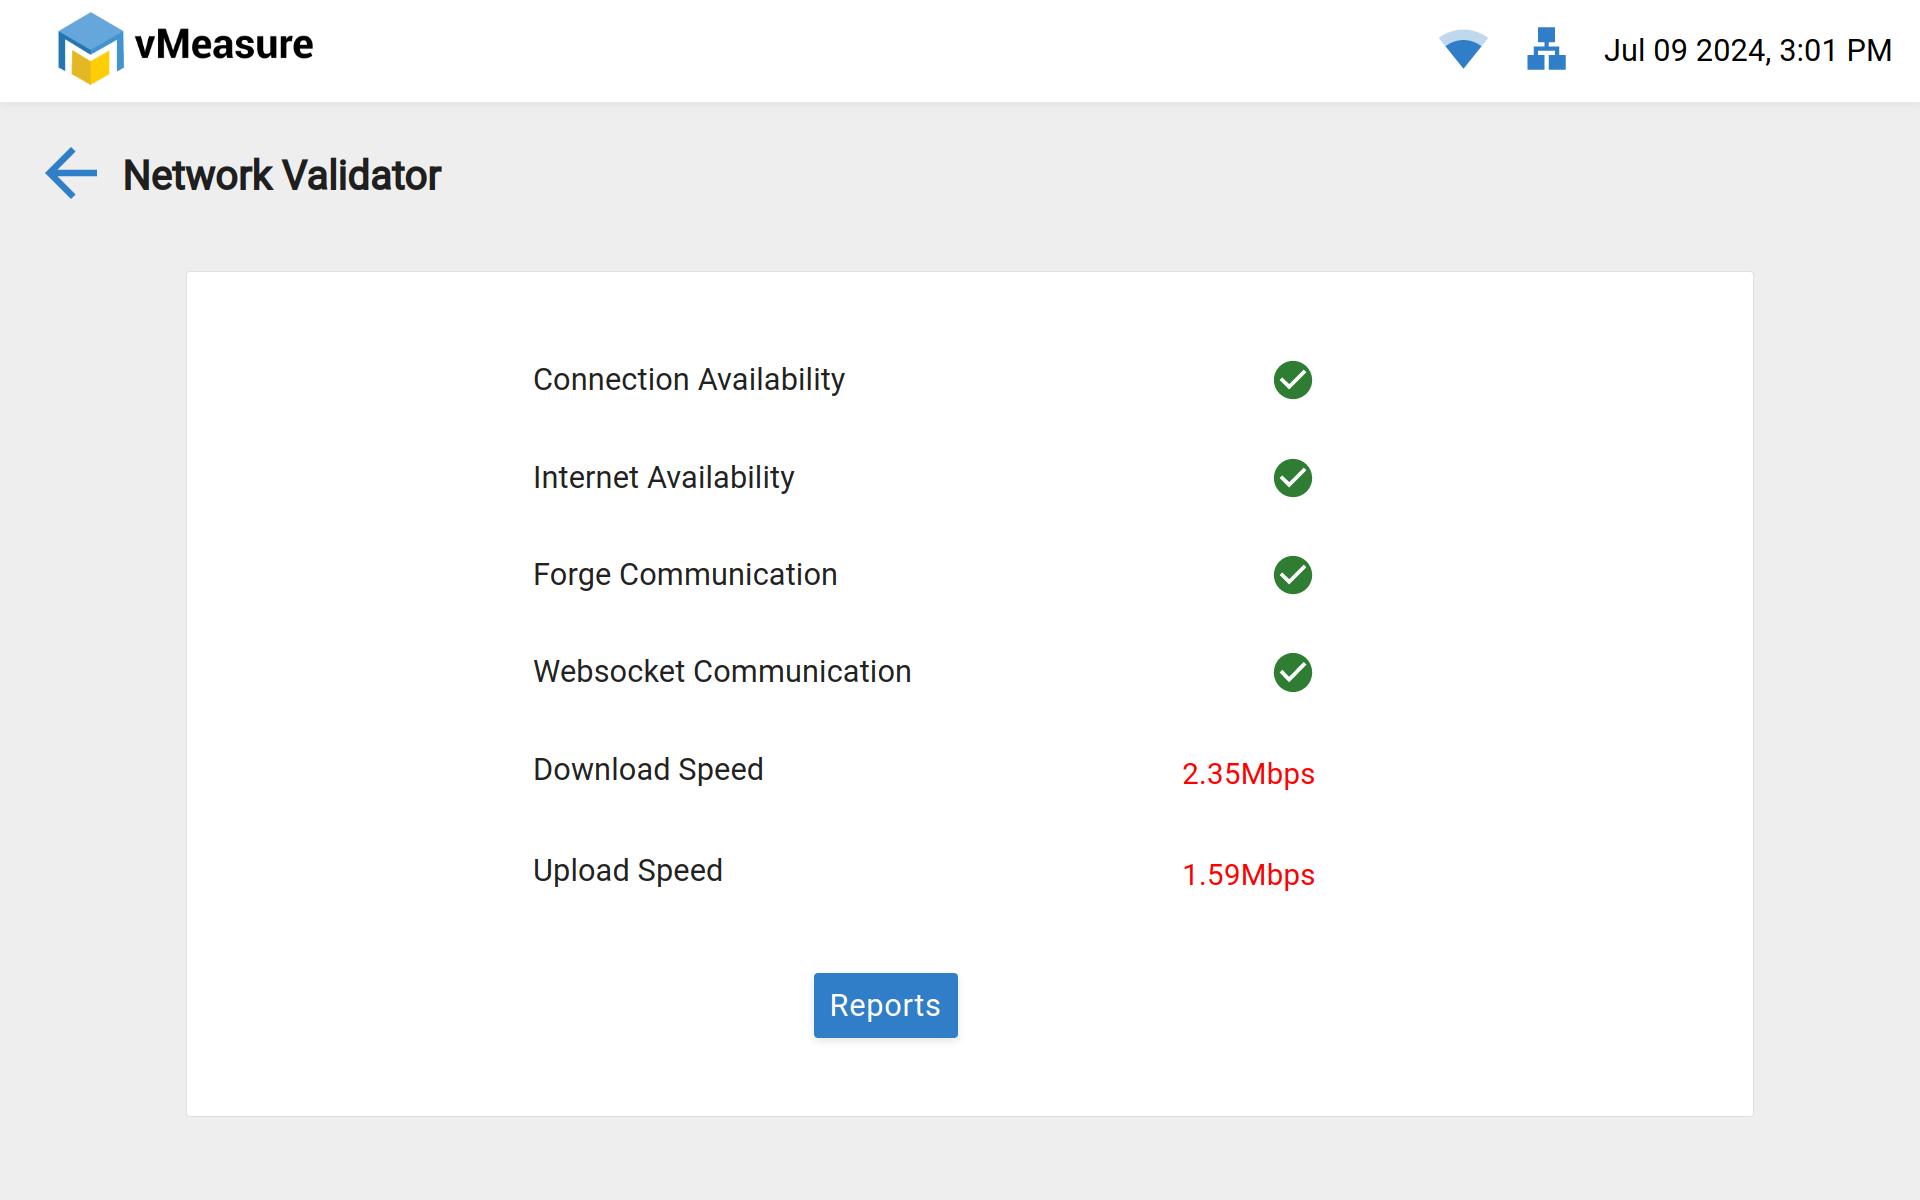Image resolution: width=1920 pixels, height=1200 pixels.
Task: Click the Websocket Communication label
Action: [722, 672]
